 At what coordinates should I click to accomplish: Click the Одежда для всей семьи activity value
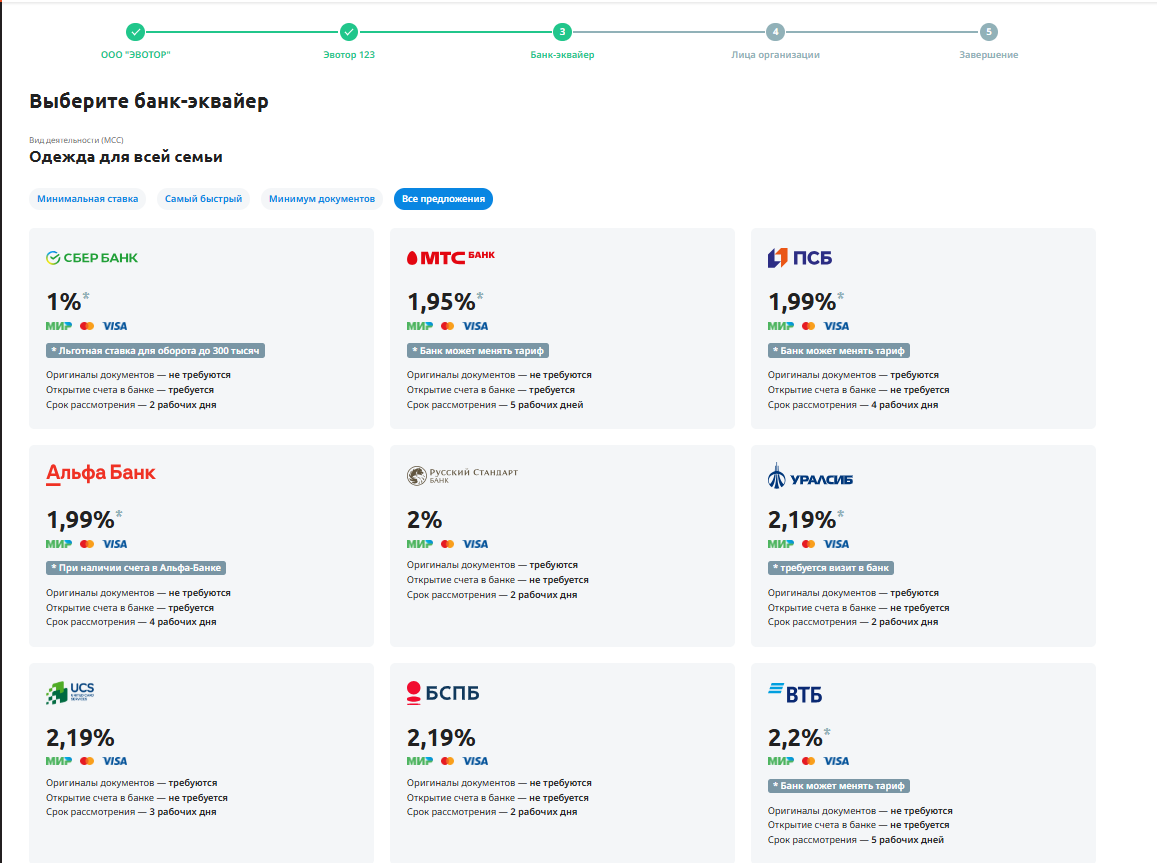pyautogui.click(x=126, y=157)
